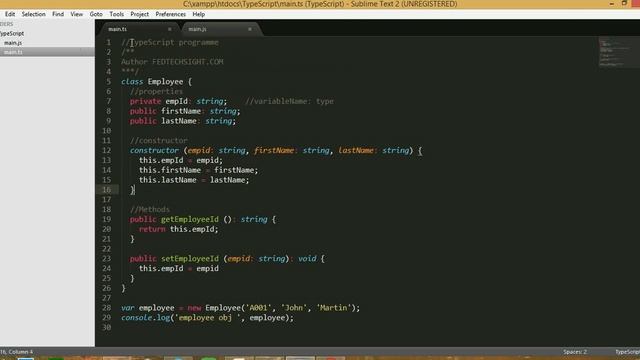Click 'this.firstName = firstName;' line
Screen dimensions: 640x360
198,170
